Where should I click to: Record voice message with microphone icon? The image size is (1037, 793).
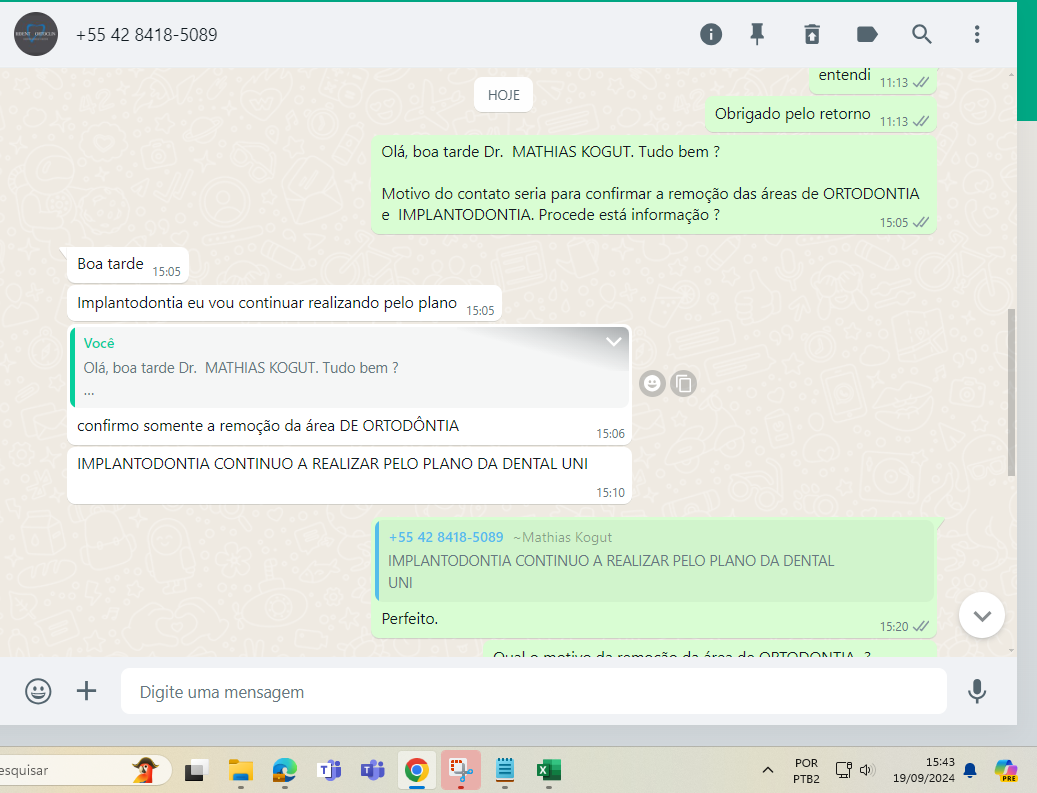pos(977,691)
